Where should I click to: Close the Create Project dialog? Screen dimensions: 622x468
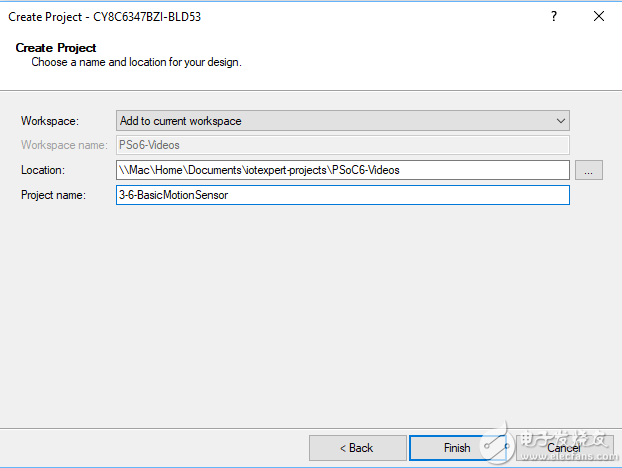(598, 17)
